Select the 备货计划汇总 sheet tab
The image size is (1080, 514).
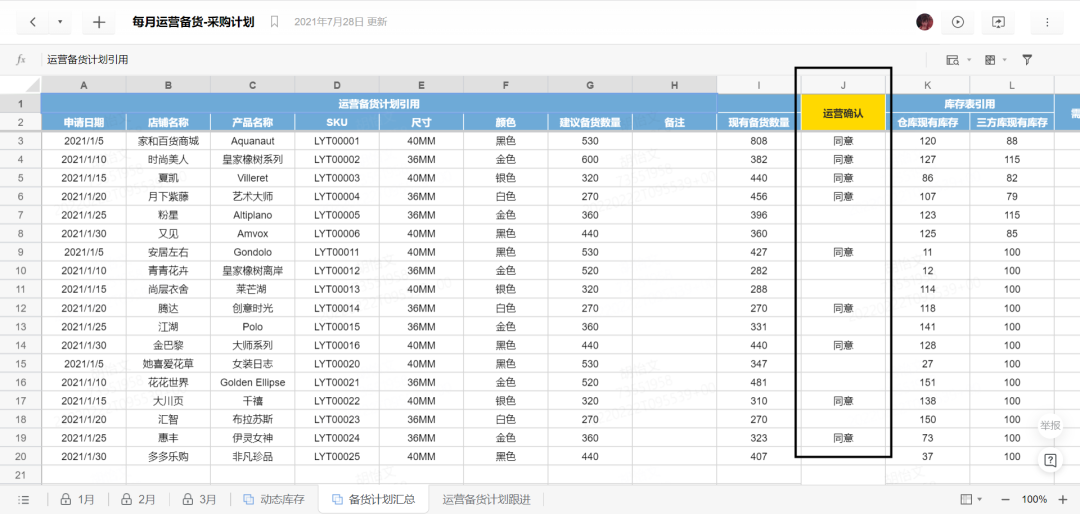click(x=373, y=500)
